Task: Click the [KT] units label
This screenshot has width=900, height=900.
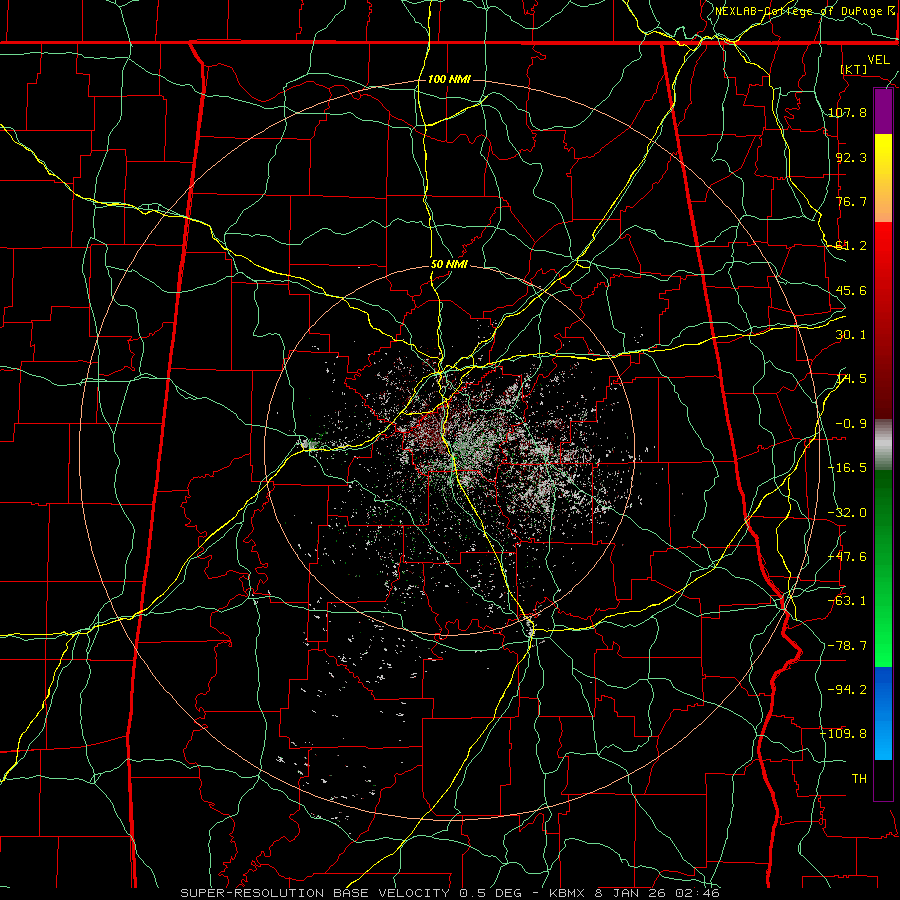Action: pos(854,69)
